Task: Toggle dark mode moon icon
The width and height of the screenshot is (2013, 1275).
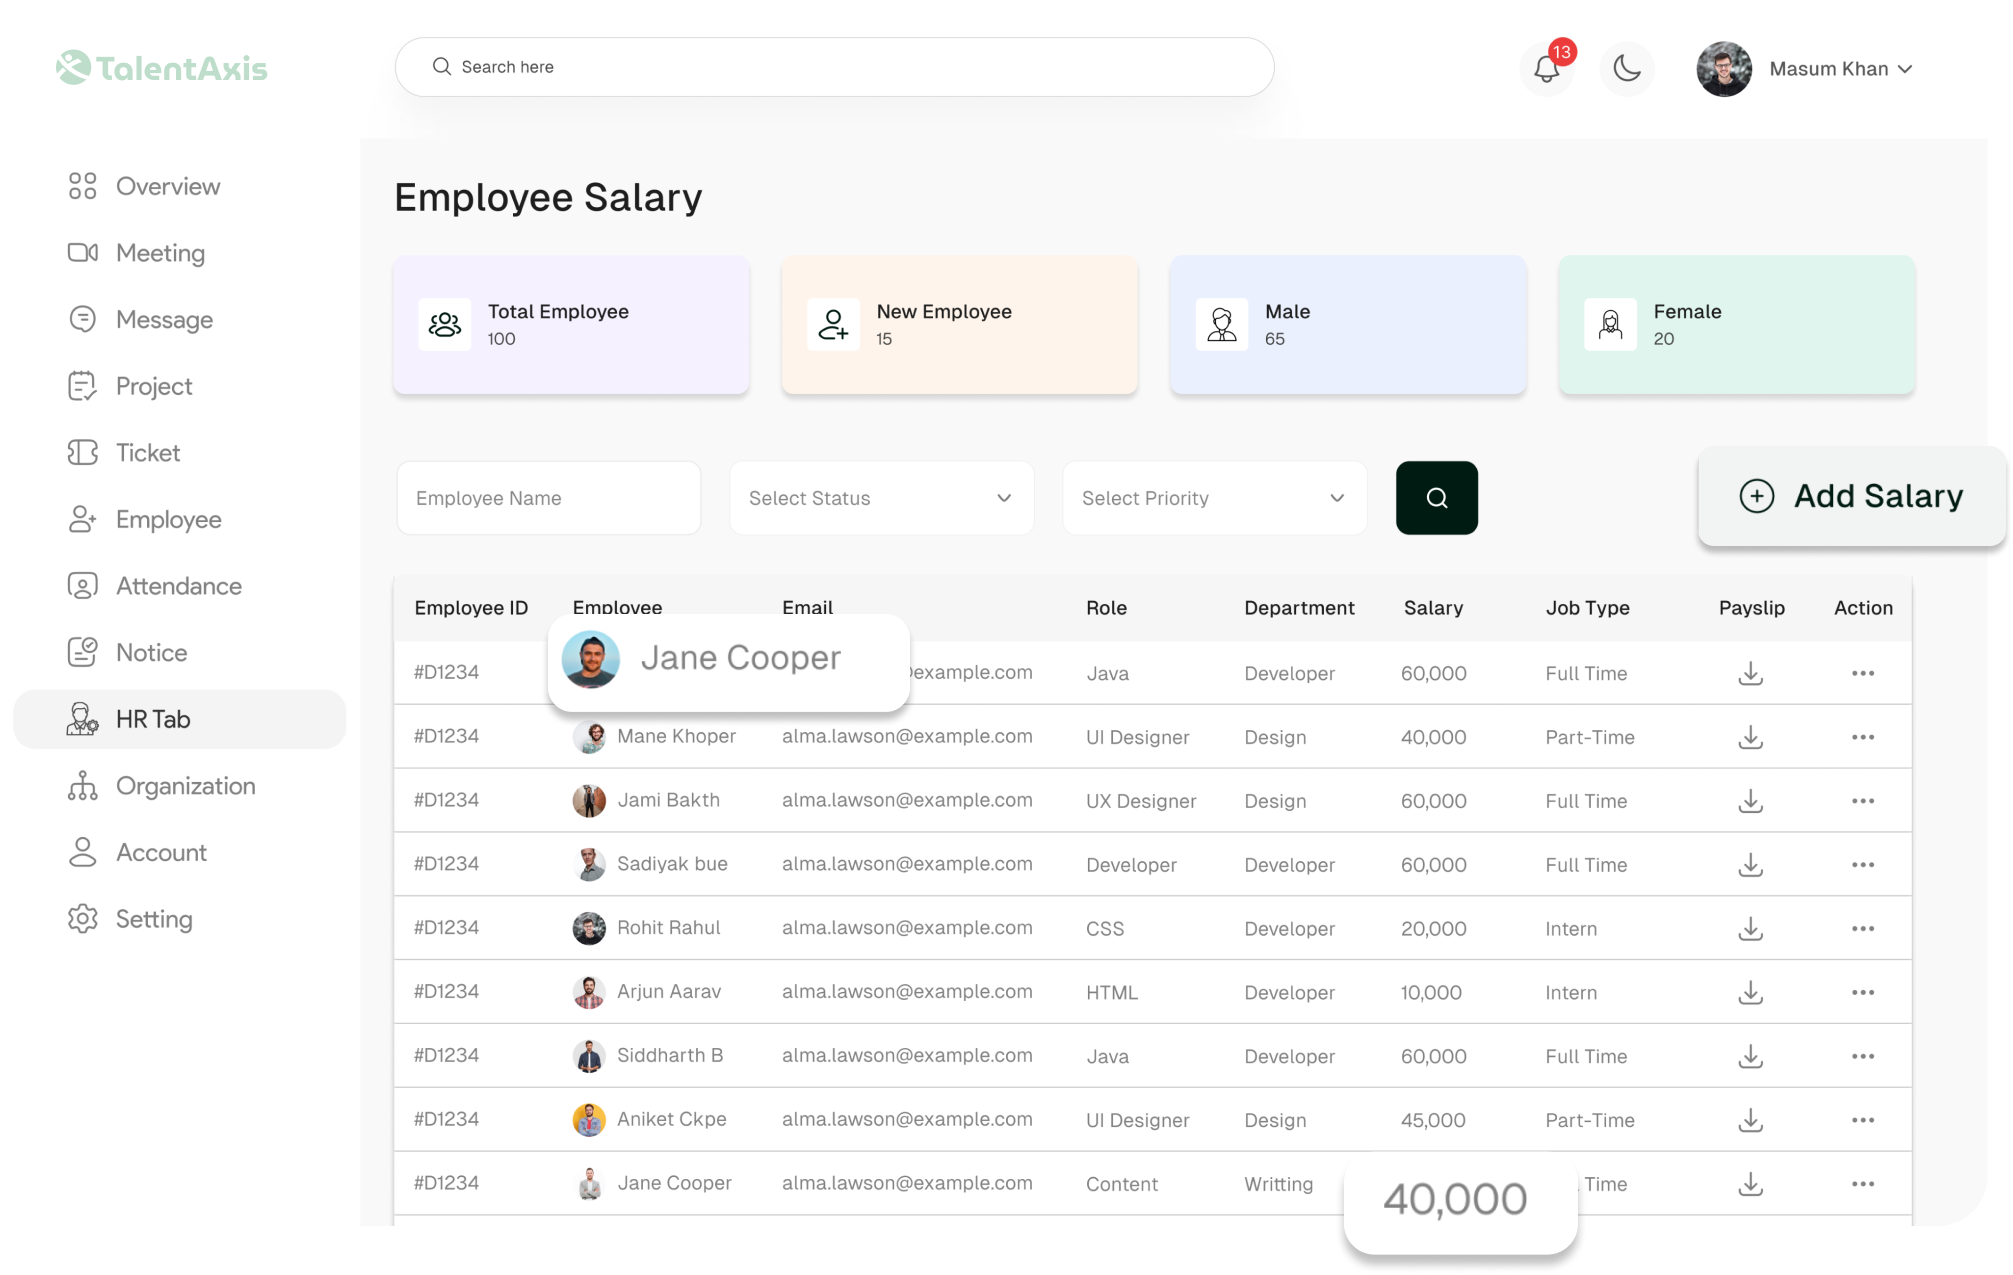Action: point(1627,69)
